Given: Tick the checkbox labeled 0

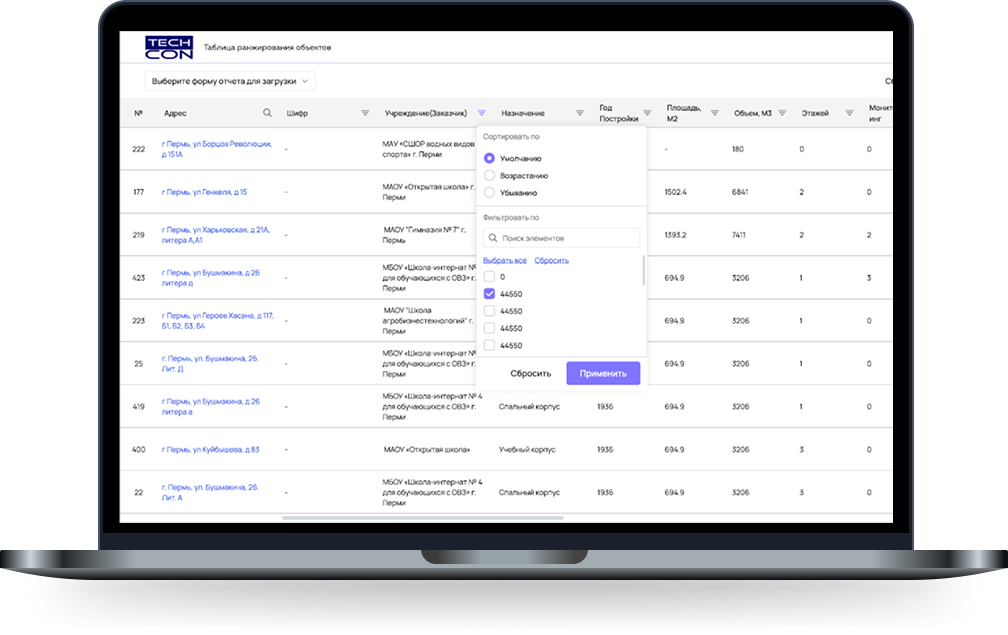Looking at the screenshot, I should pyautogui.click(x=489, y=277).
